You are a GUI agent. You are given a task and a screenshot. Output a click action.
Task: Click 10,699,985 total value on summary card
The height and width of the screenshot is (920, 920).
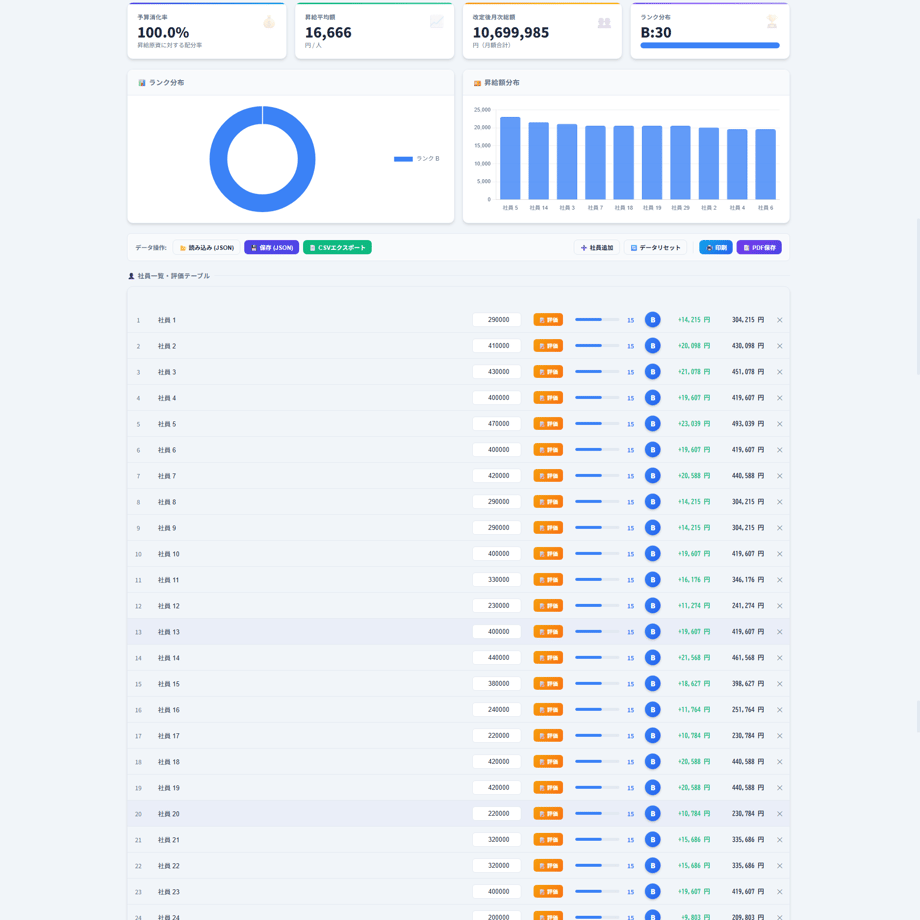tap(511, 33)
